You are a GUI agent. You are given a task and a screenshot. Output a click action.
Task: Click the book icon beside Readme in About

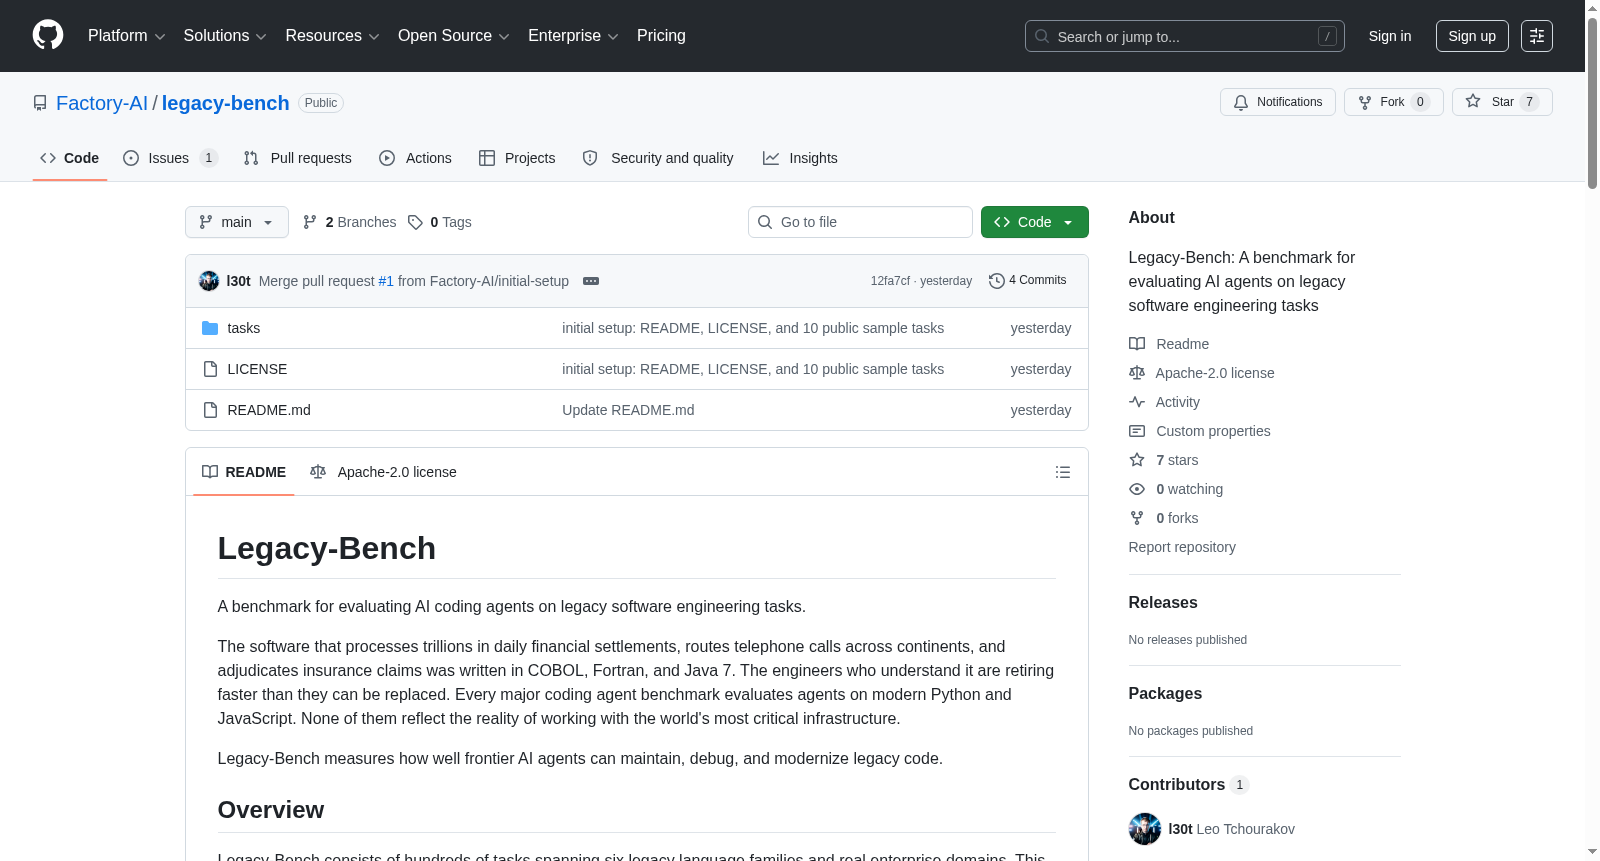1137,344
